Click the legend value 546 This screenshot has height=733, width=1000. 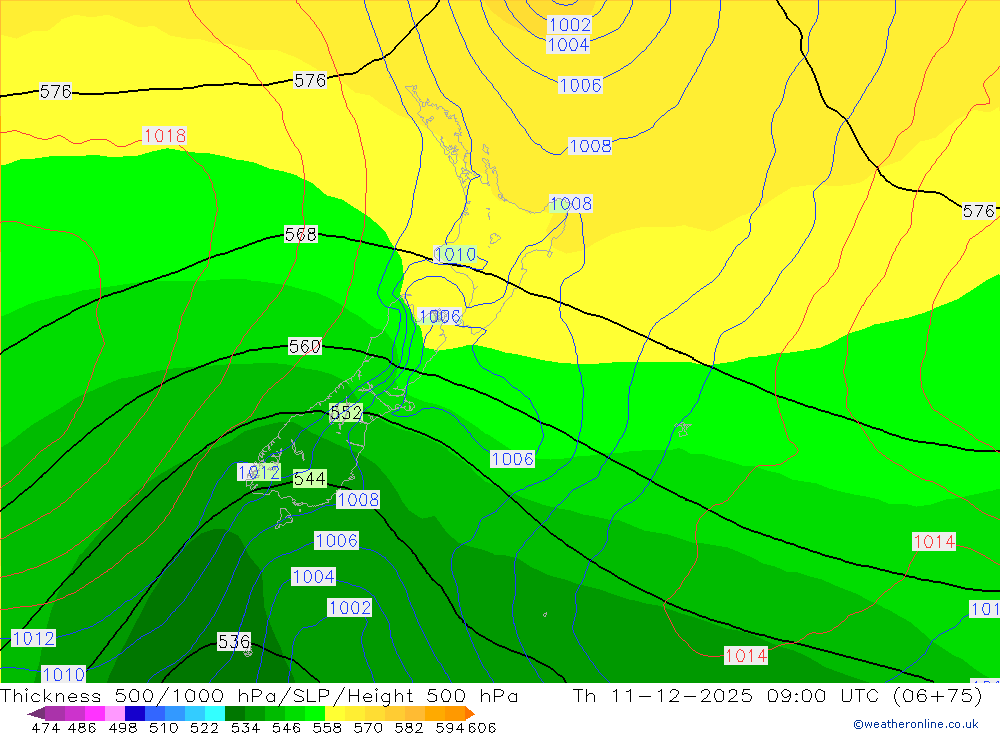tap(286, 727)
